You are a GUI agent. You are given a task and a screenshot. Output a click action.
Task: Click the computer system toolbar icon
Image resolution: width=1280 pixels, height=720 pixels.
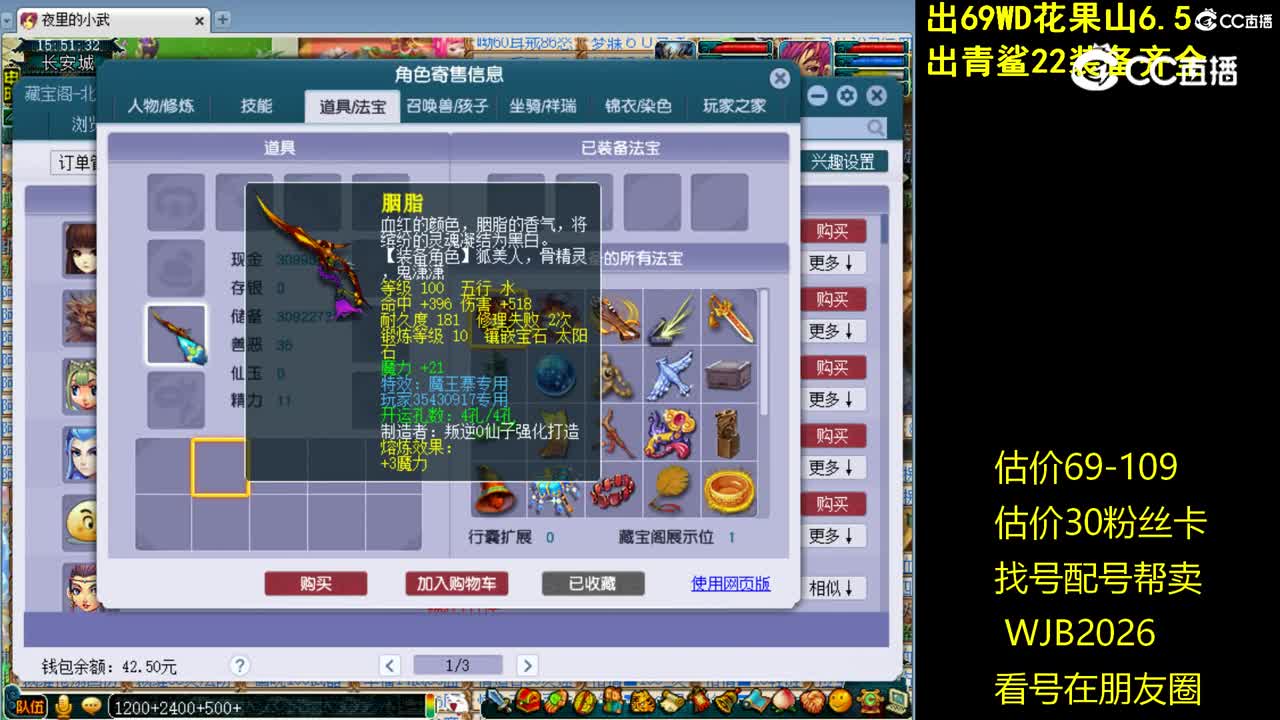pos(896,700)
